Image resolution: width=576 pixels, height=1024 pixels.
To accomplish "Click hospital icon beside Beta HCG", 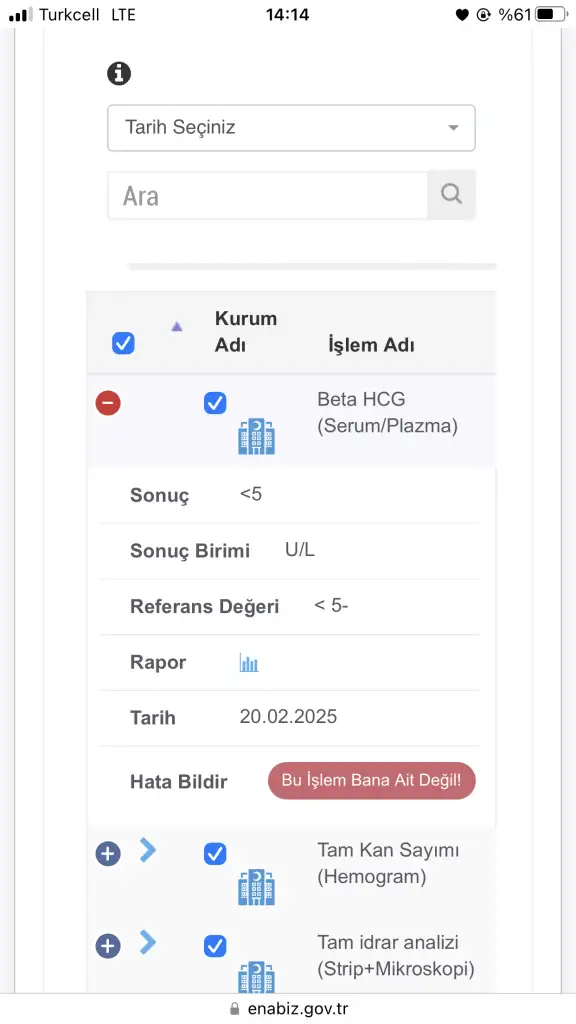I will (257, 436).
